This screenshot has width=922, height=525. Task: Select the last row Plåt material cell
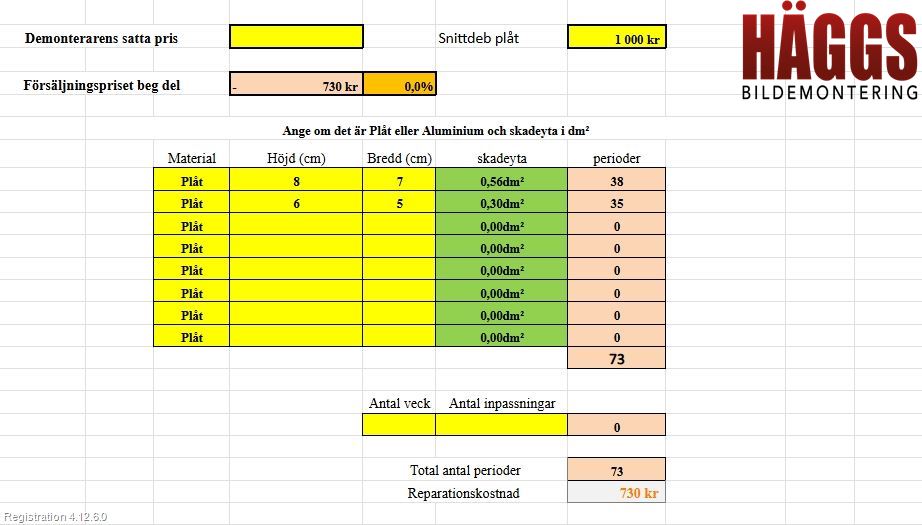click(x=192, y=336)
